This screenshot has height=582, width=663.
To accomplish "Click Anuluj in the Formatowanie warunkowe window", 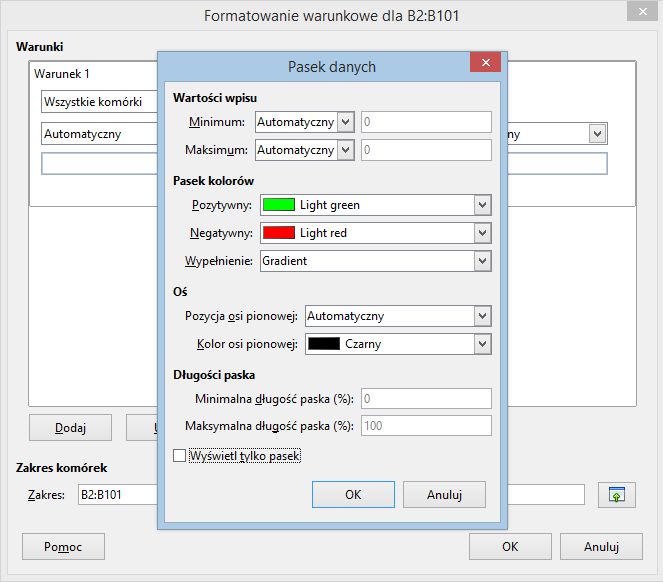I will point(601,547).
